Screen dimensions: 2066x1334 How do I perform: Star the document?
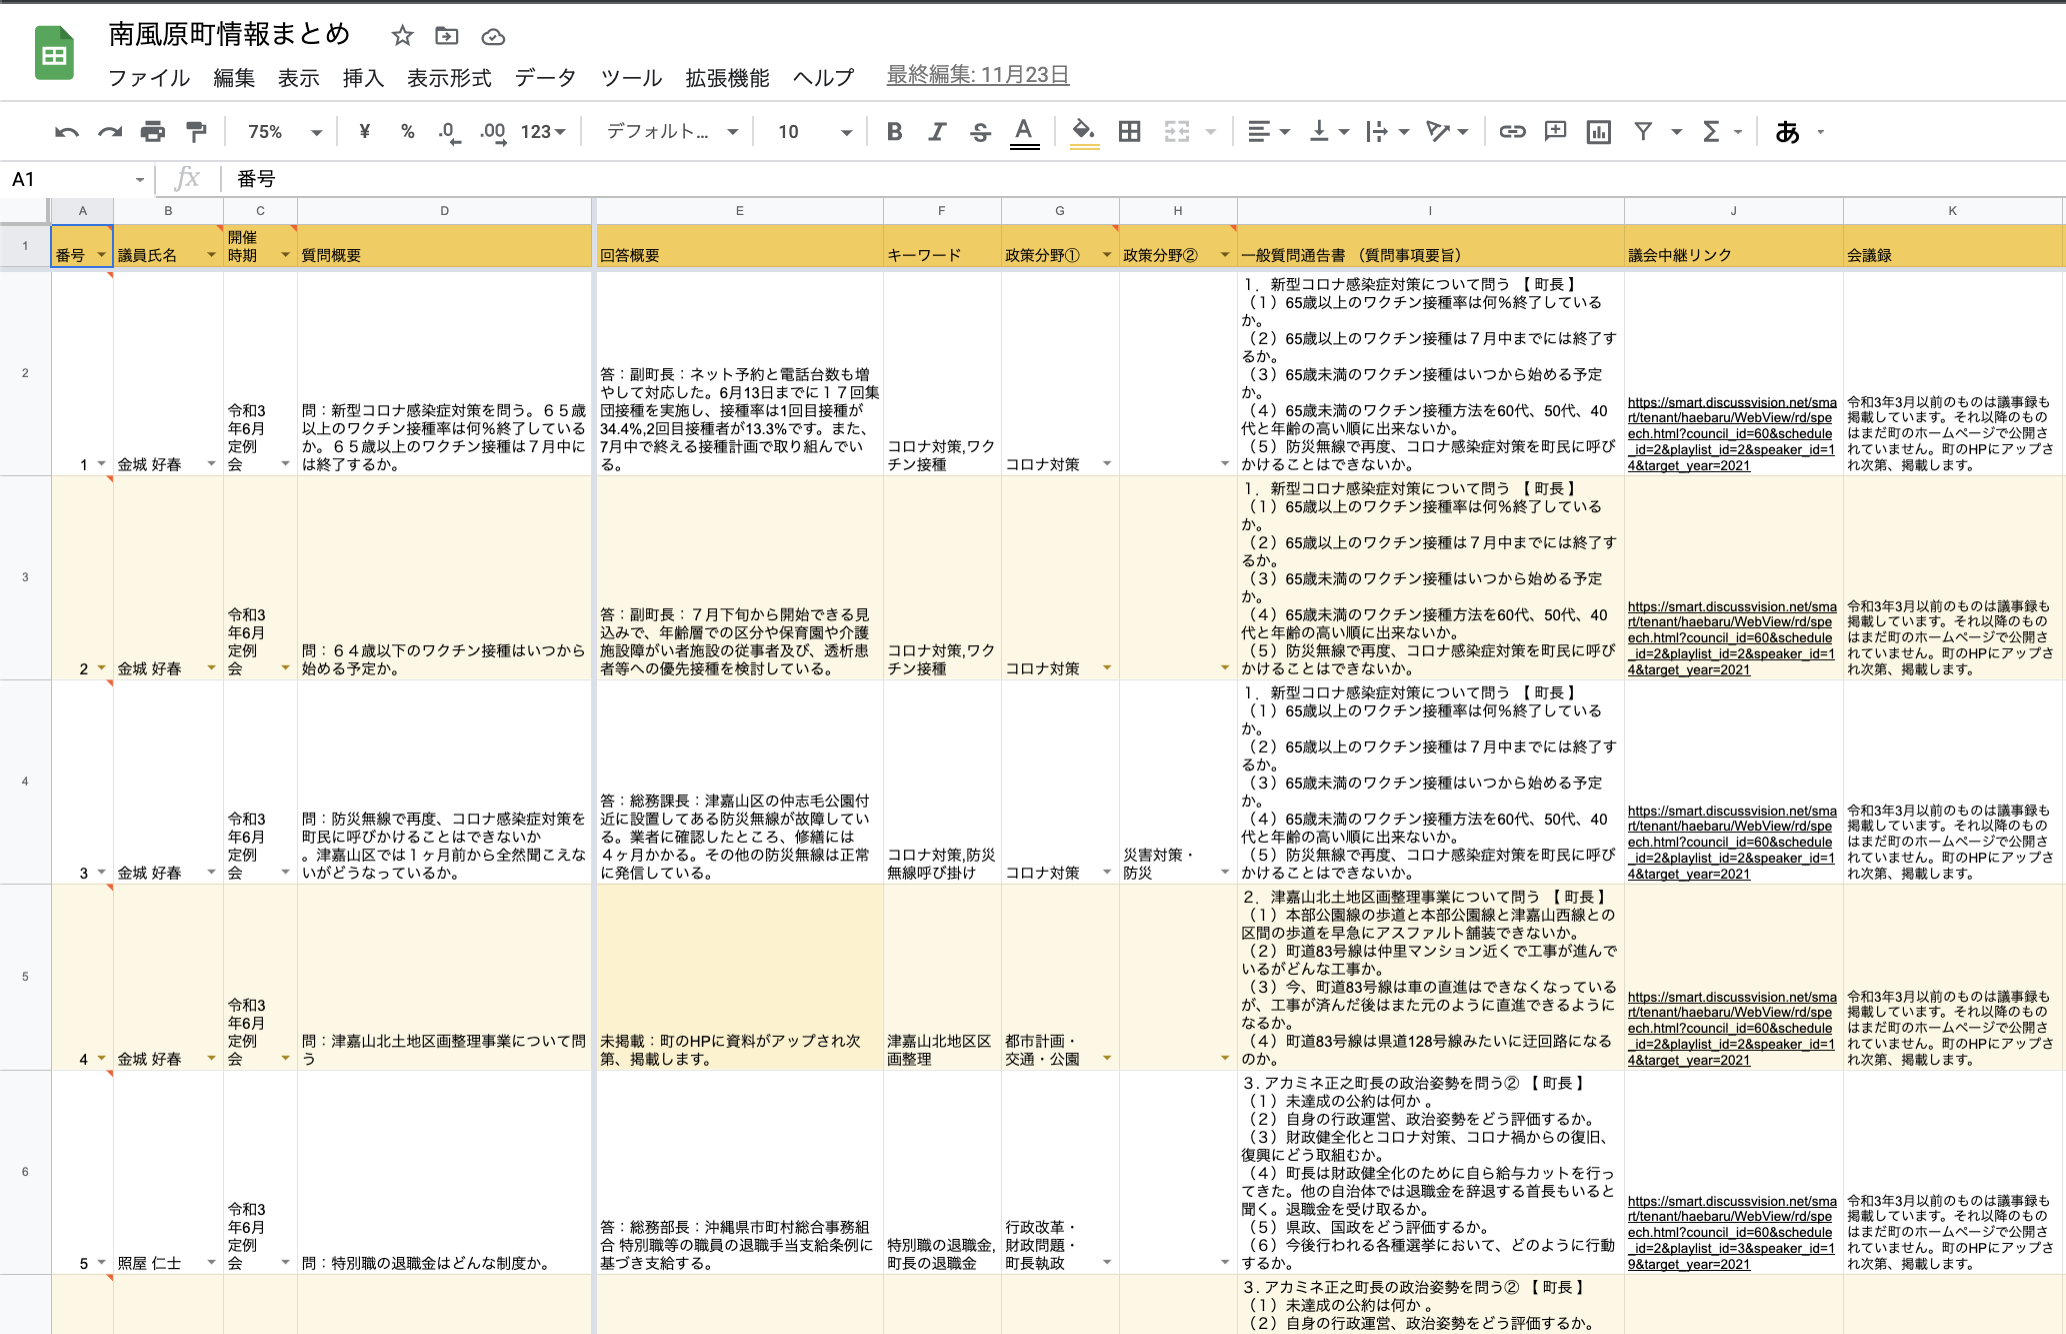402,37
